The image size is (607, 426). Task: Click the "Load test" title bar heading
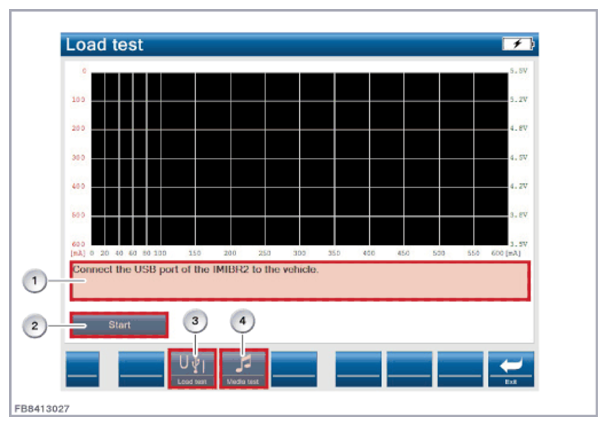[105, 45]
